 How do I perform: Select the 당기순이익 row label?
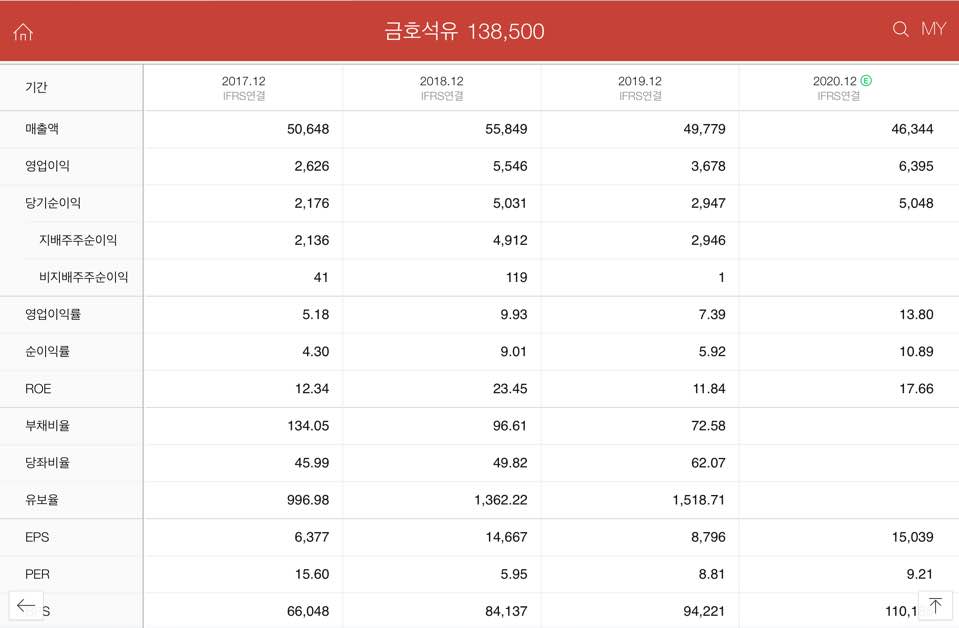pyautogui.click(x=53, y=203)
